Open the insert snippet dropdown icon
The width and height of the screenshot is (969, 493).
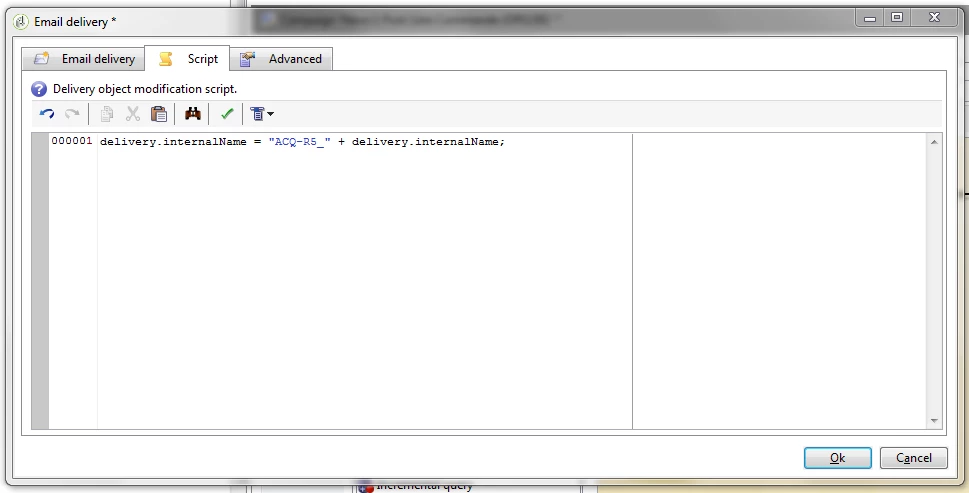(262, 114)
